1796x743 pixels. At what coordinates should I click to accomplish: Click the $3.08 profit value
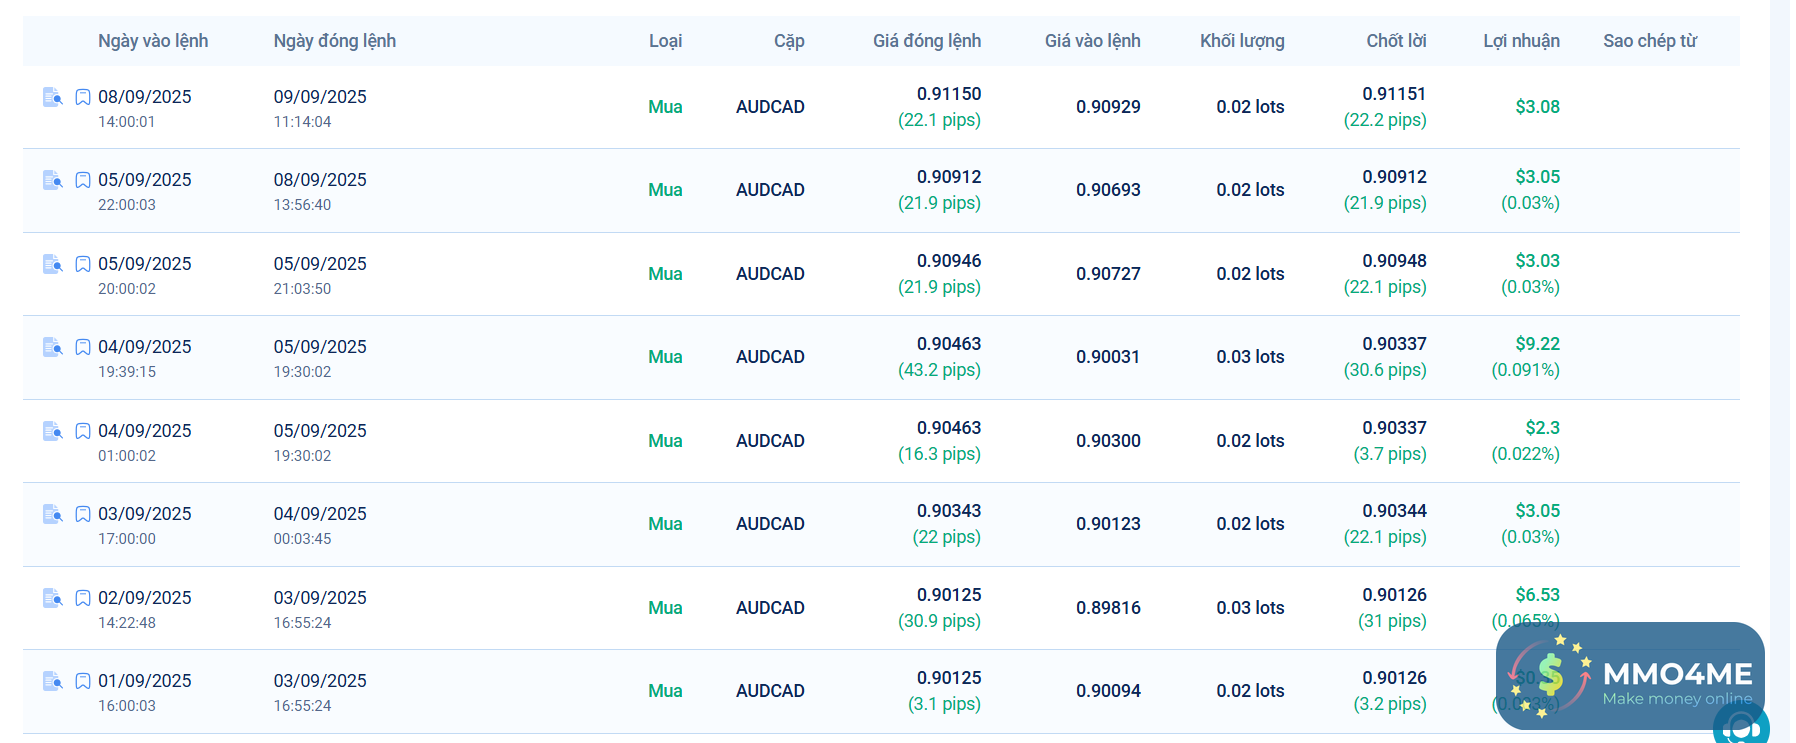click(1537, 107)
